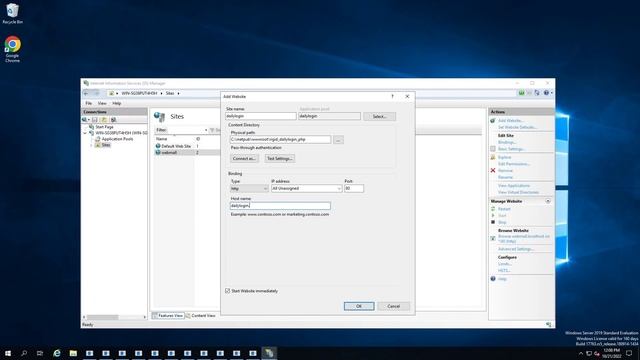Click the Browse webmail icon in Actions
This screenshot has width=640, height=360.
(x=493, y=238)
